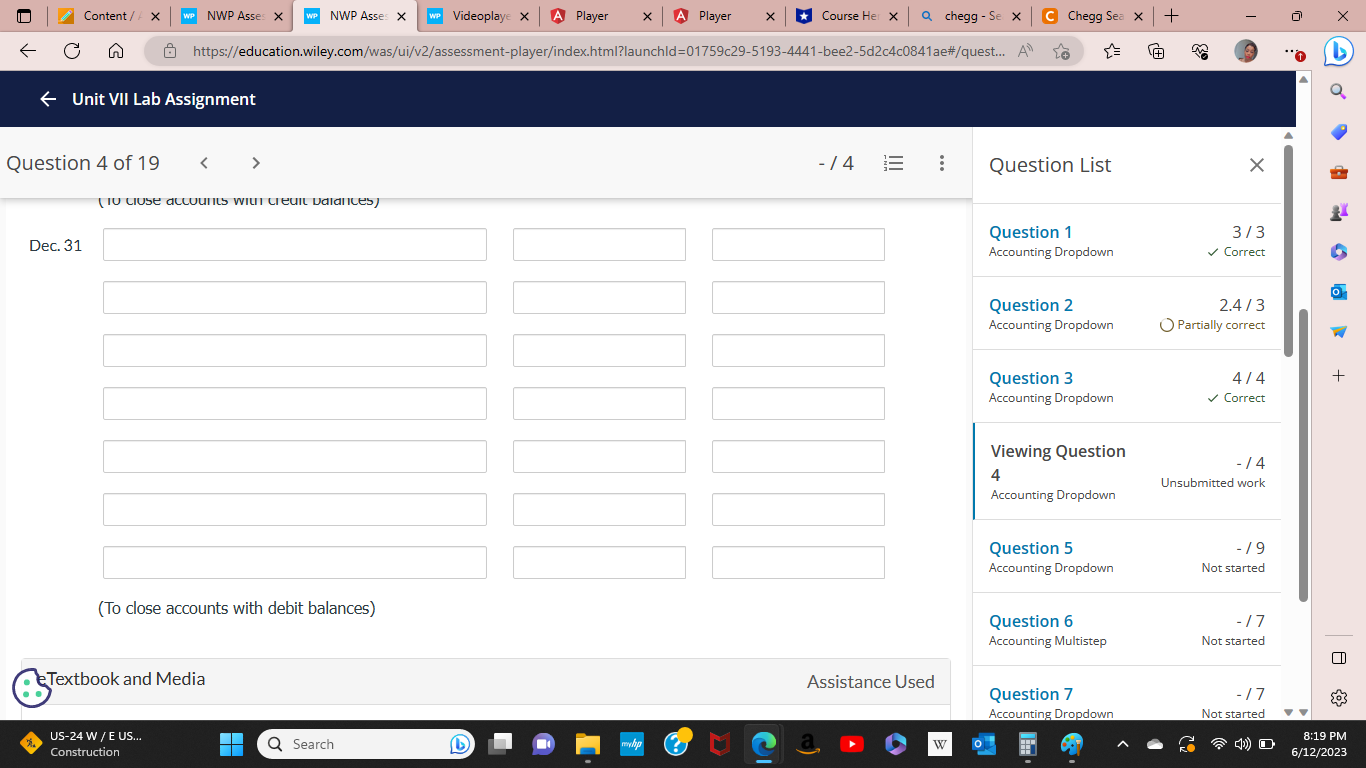
Task: Click the Dec. 31 row credit amount field
Action: [x=798, y=245]
